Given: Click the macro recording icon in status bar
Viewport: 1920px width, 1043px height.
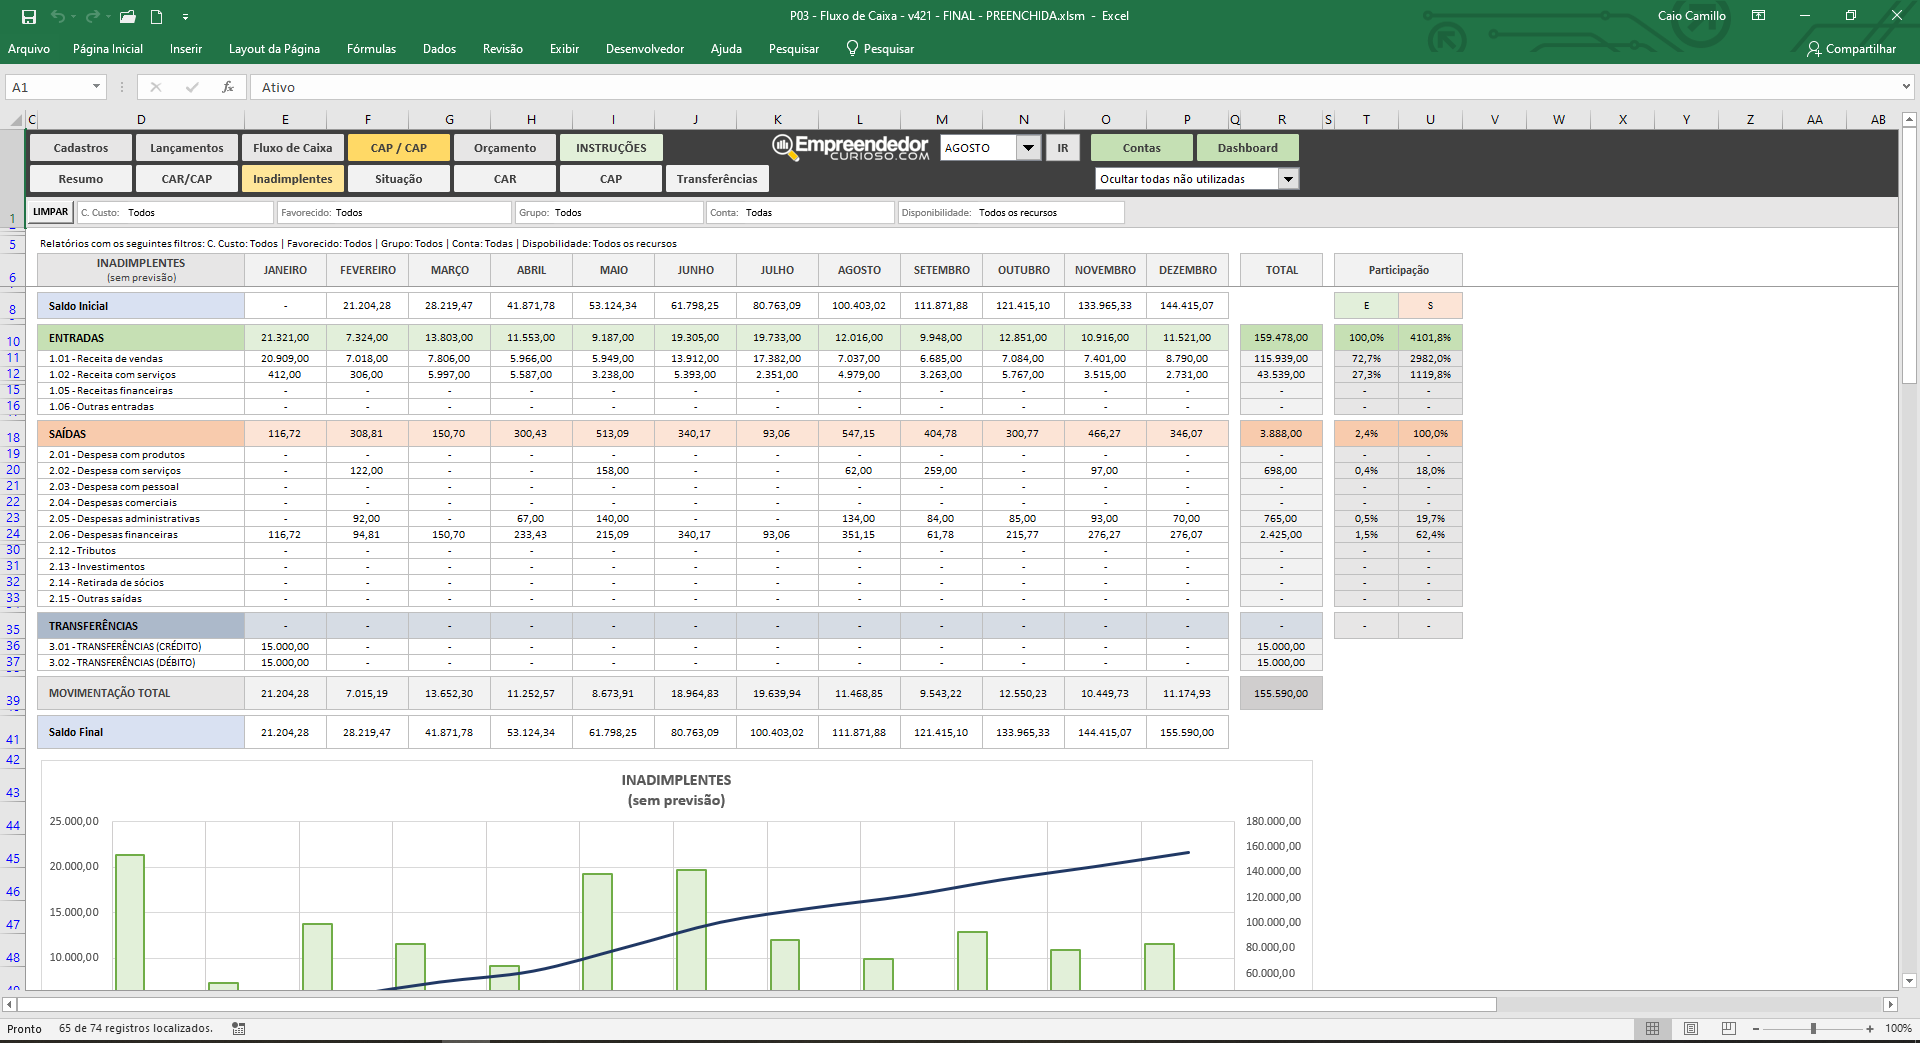Looking at the screenshot, I should 239,1028.
